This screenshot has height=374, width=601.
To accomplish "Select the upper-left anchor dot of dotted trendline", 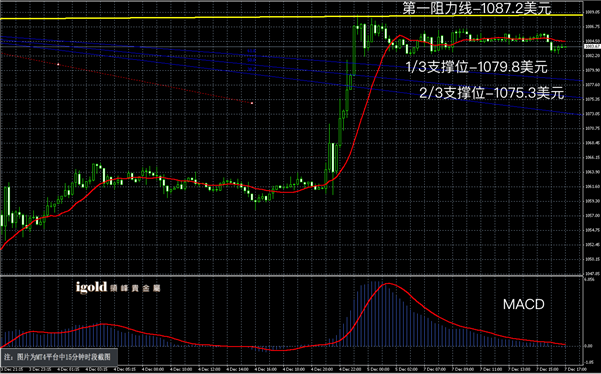I will tap(58, 64).
